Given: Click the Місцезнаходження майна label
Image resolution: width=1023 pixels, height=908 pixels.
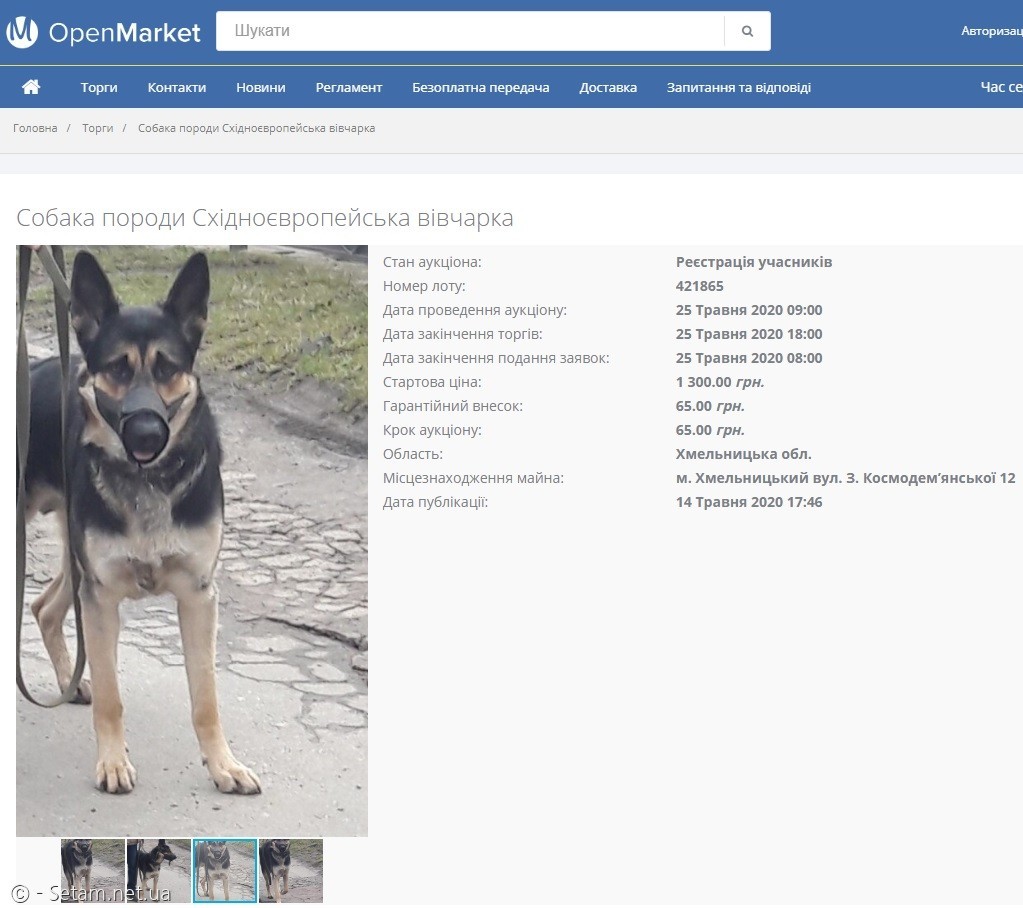Looking at the screenshot, I should tap(473, 478).
